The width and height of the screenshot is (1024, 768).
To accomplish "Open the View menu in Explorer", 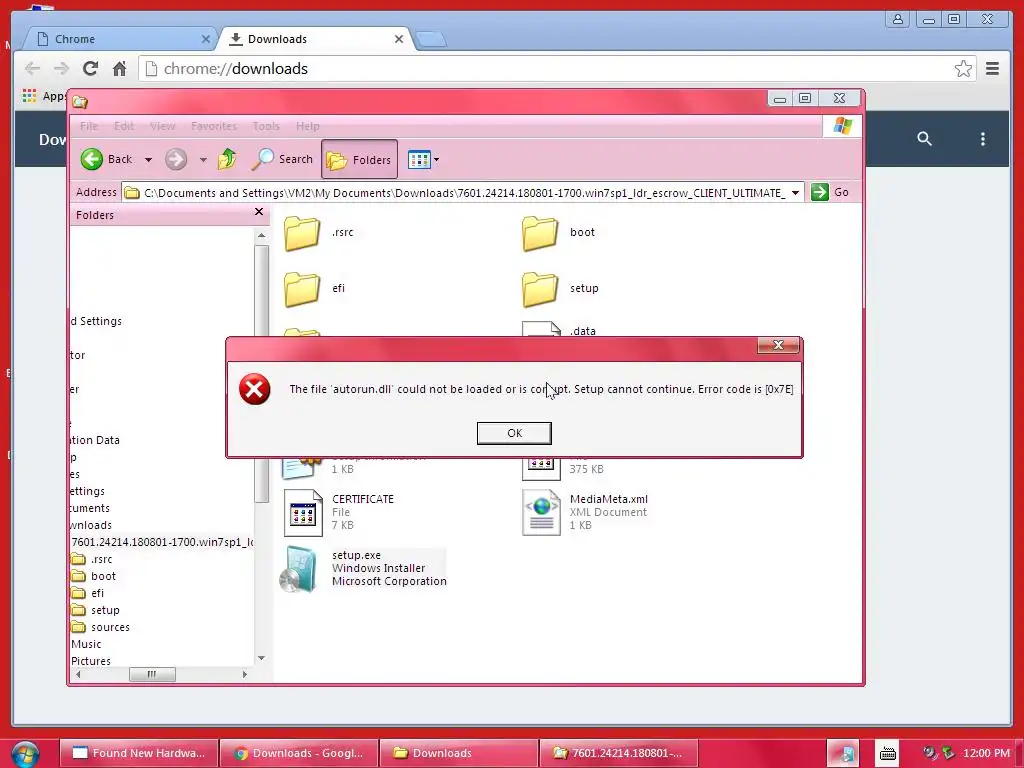I will click(162, 126).
